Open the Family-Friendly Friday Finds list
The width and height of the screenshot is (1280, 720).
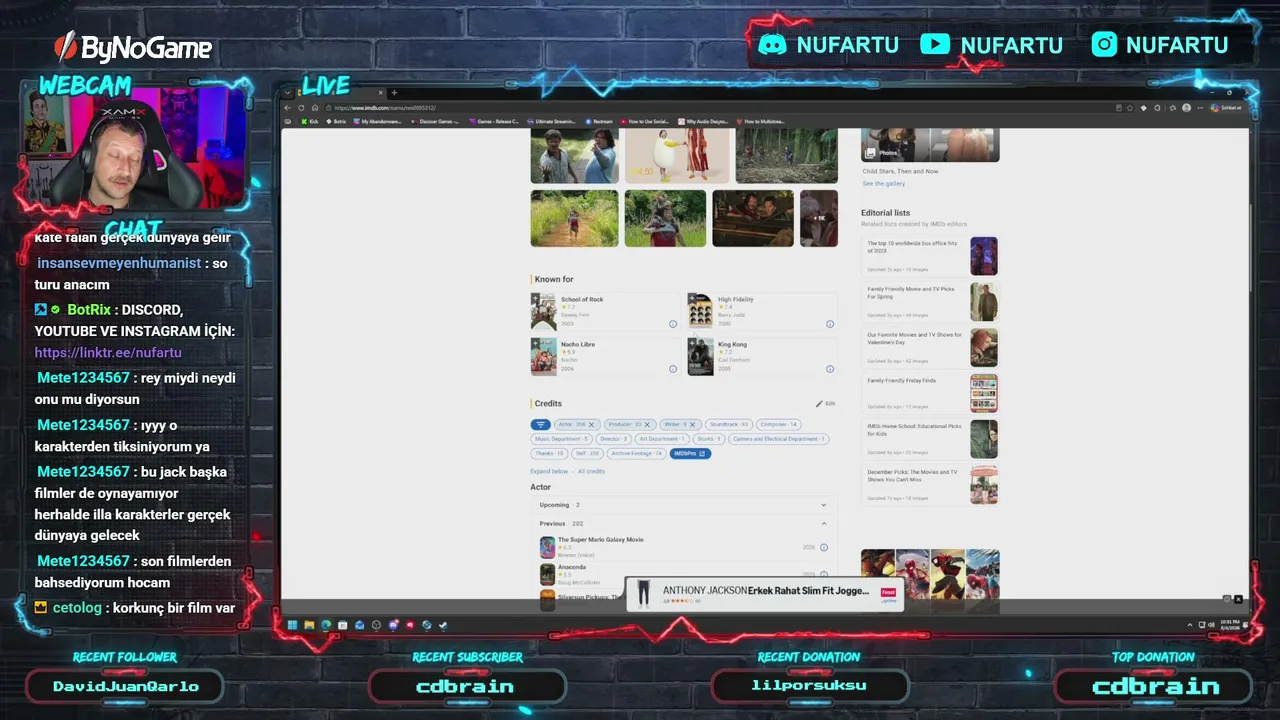pyautogui.click(x=930, y=393)
